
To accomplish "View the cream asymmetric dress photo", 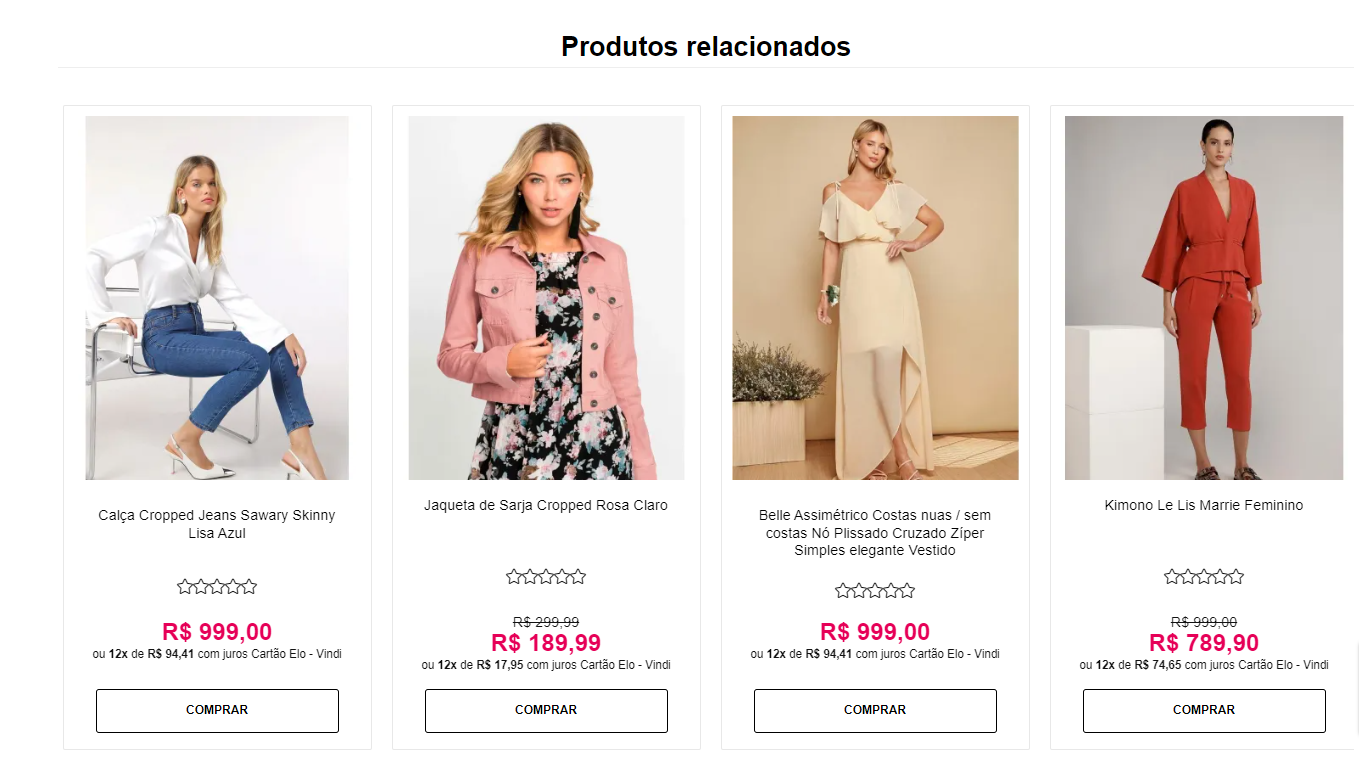I will point(875,298).
